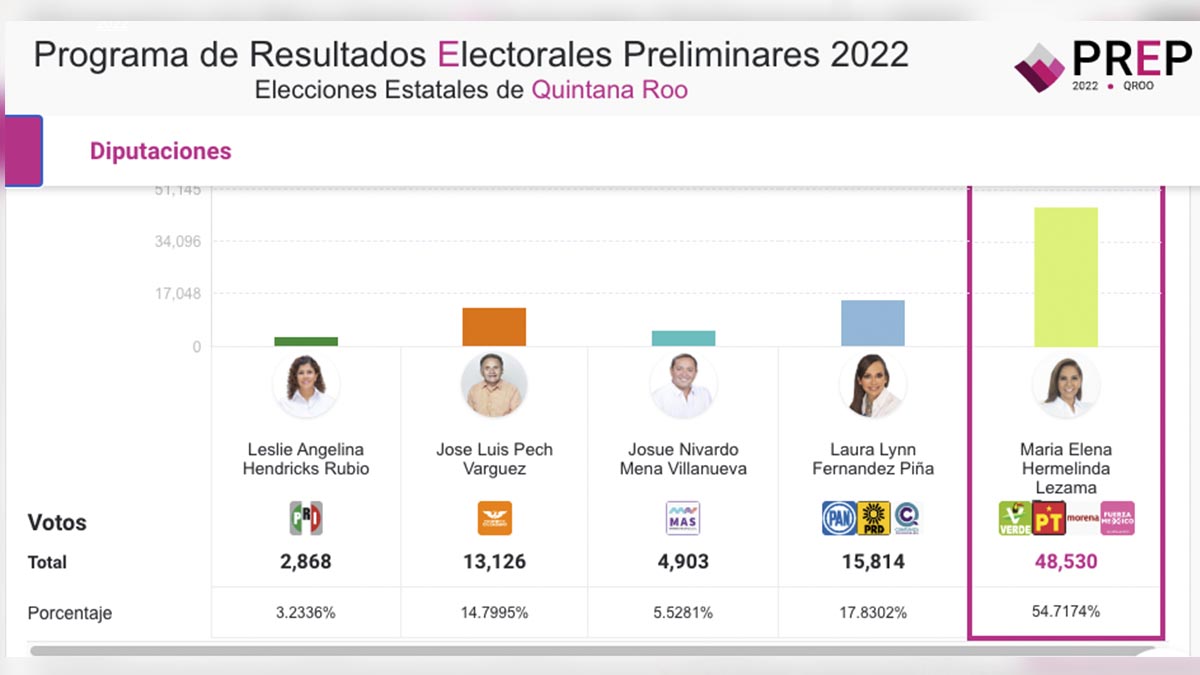Click the magenta square beside Diputaciones

coord(23,151)
